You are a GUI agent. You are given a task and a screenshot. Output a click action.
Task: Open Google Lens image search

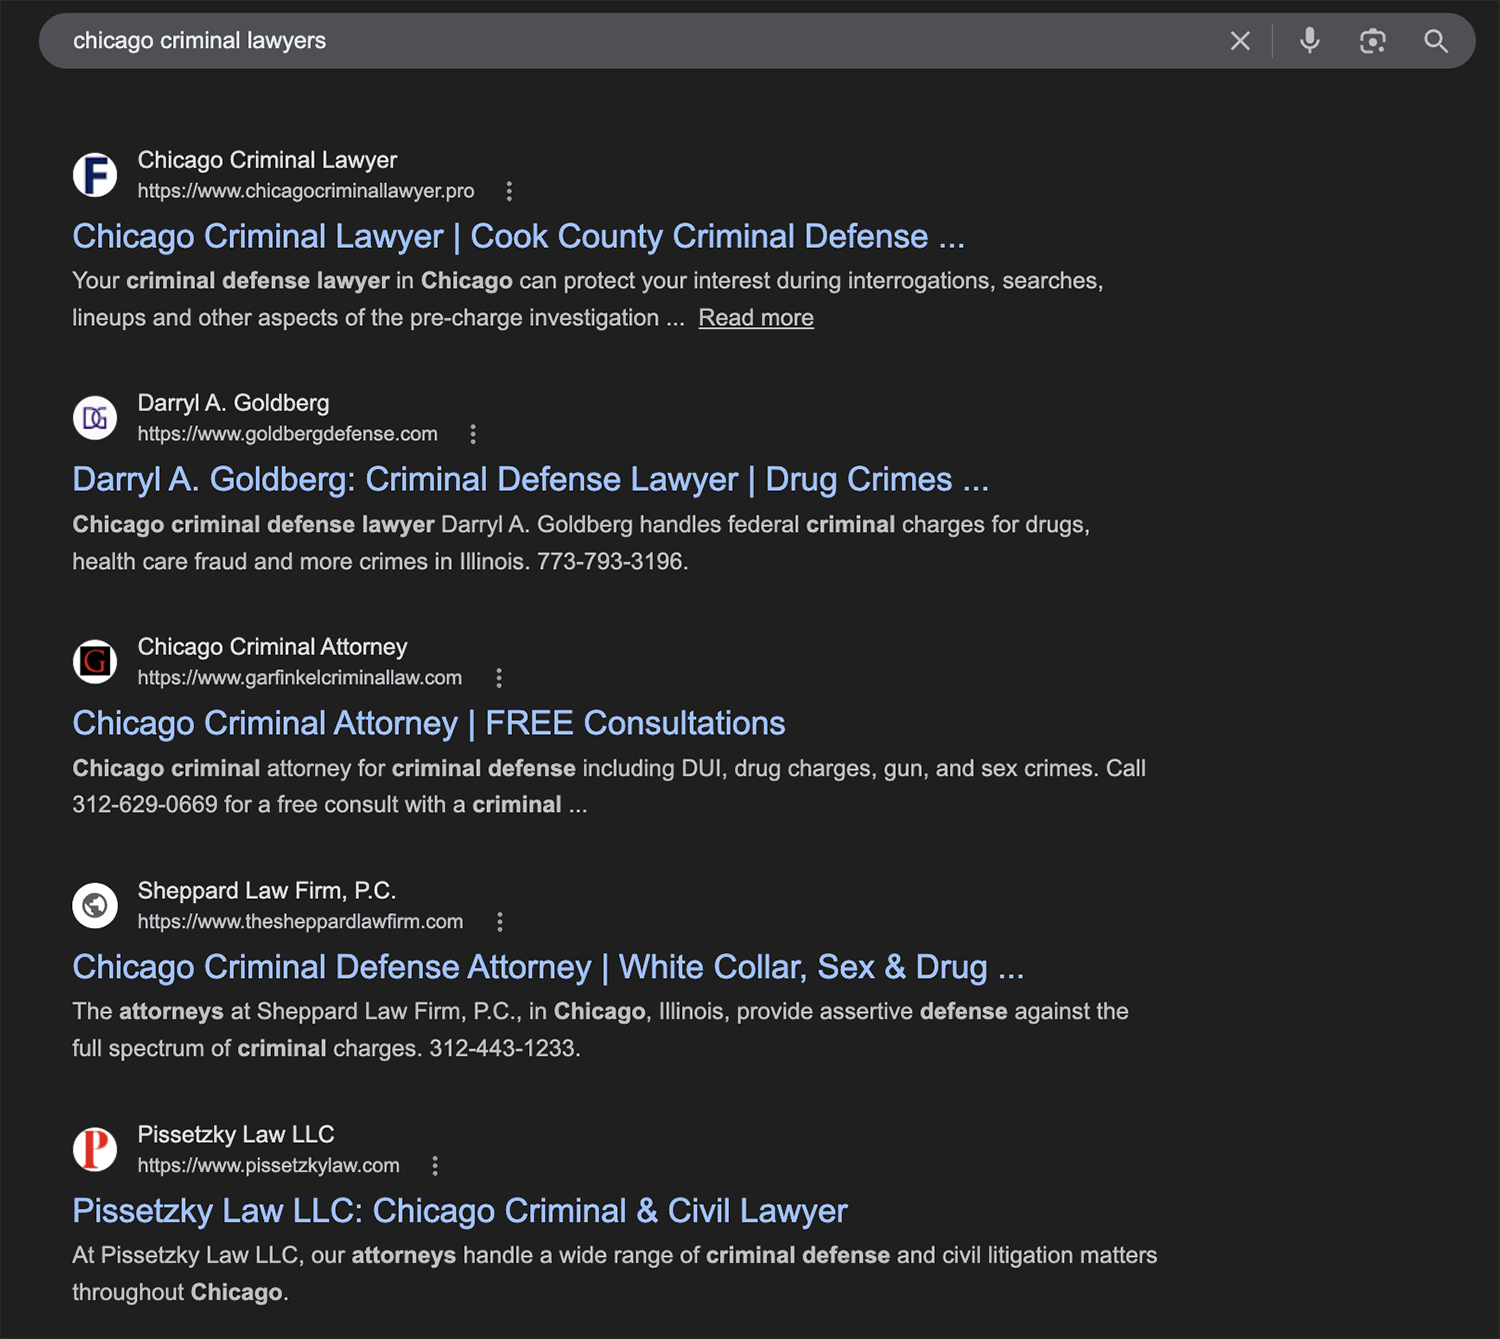[x=1371, y=41]
